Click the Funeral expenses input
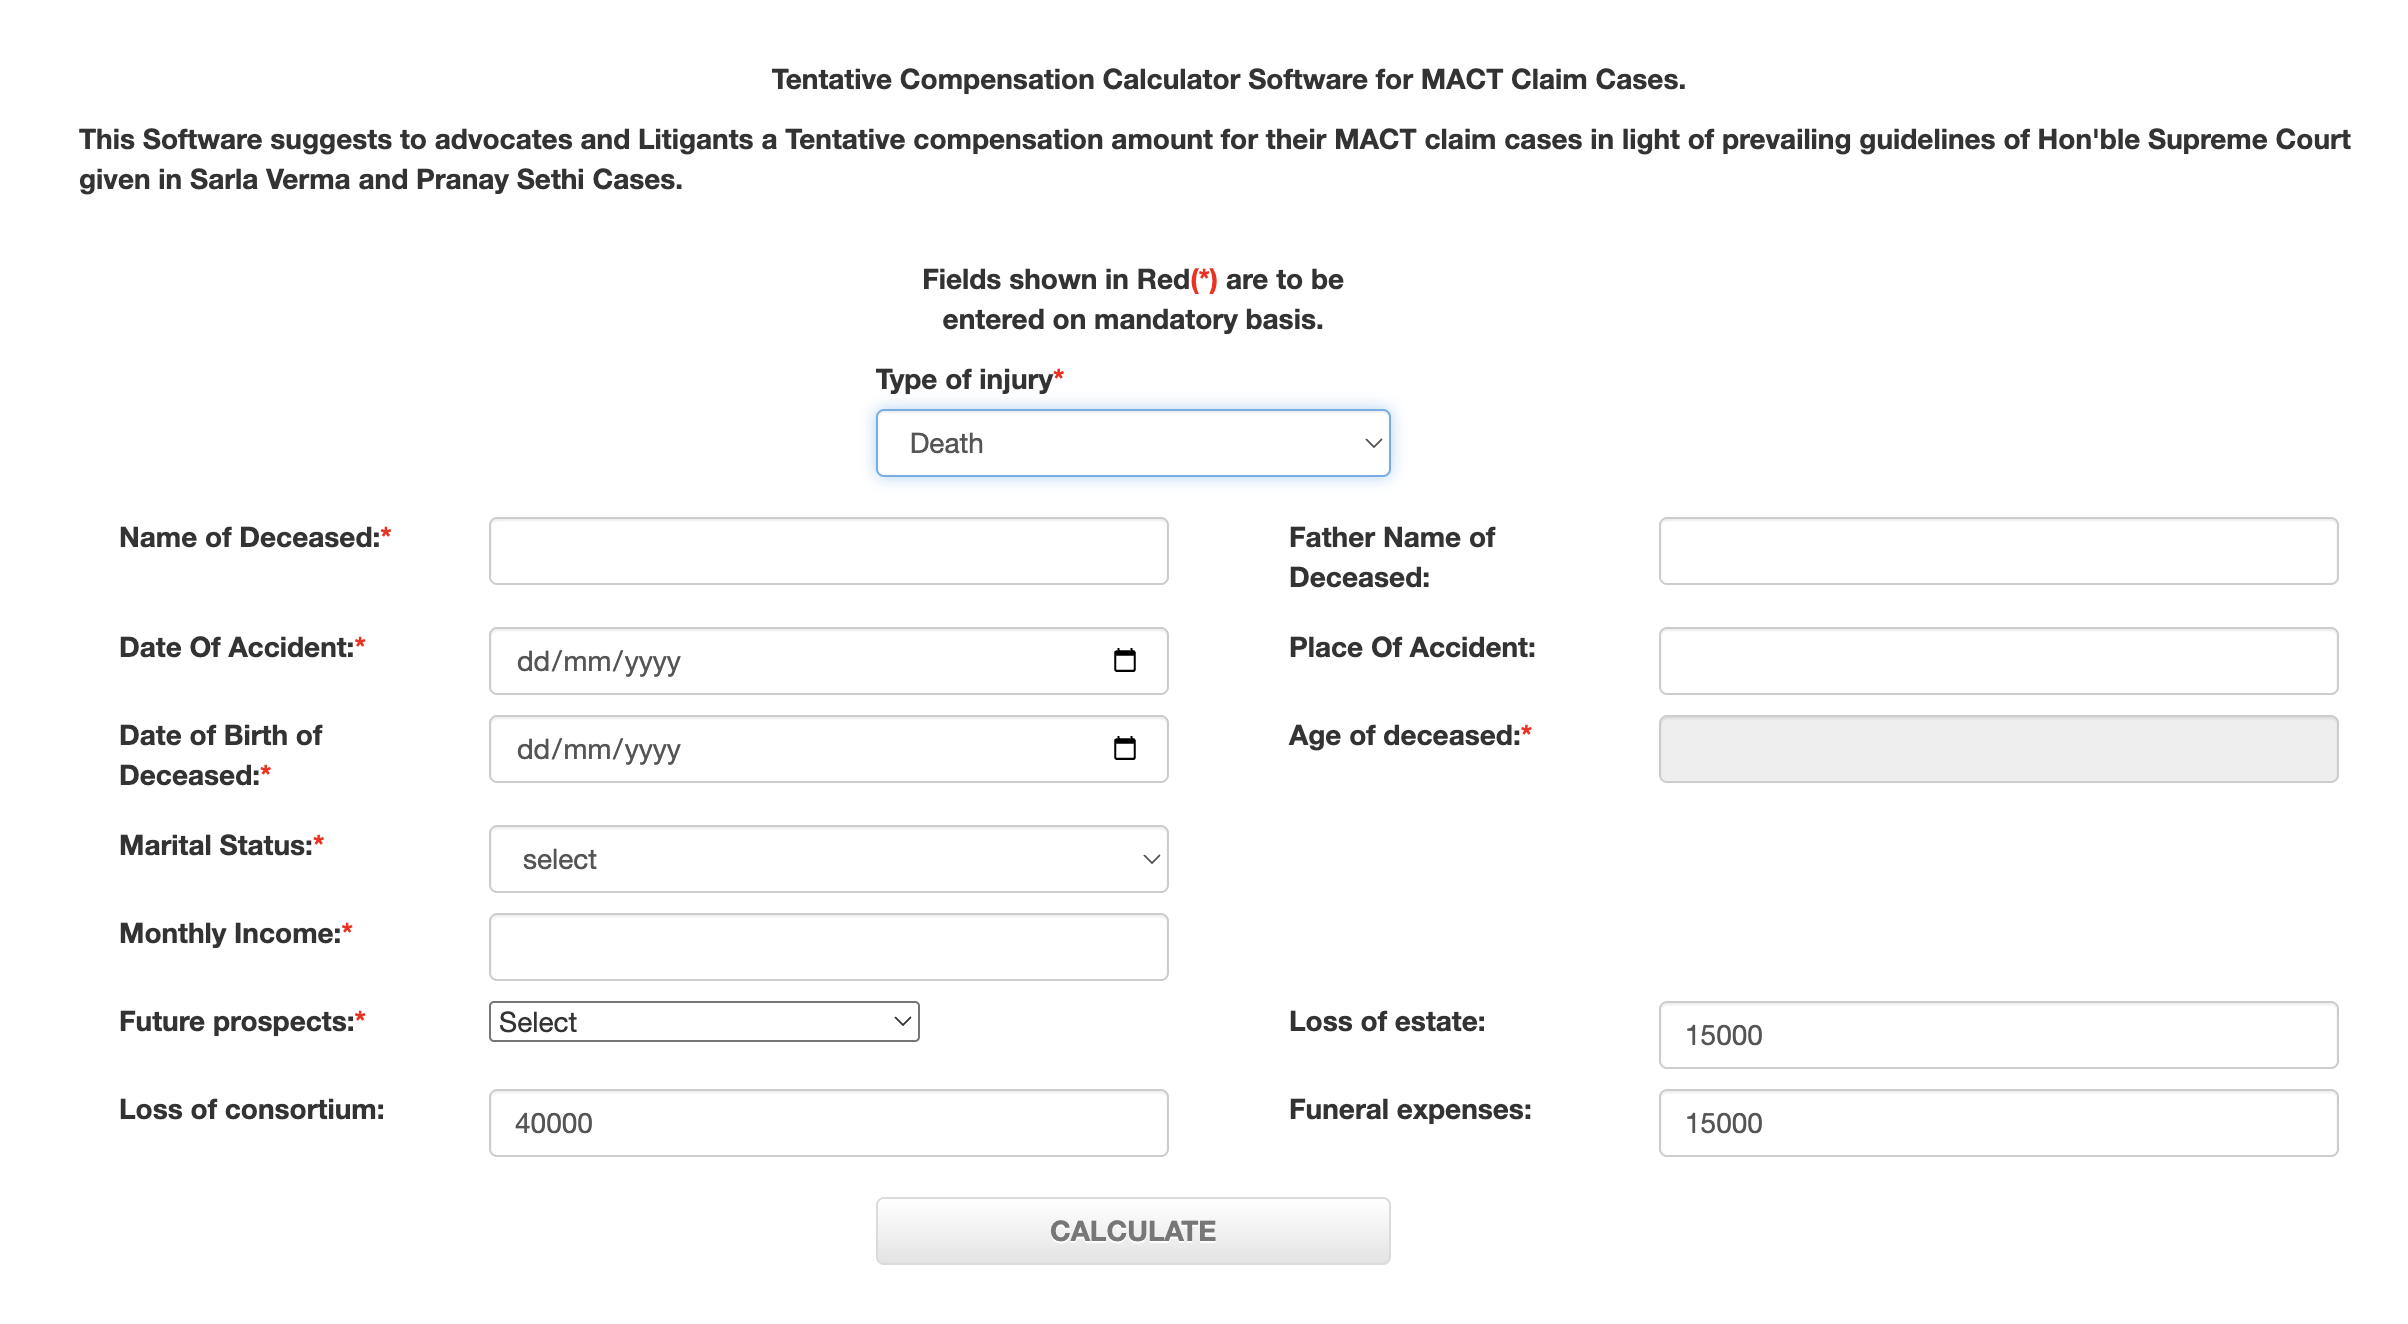The width and height of the screenshot is (2408, 1324). click(1997, 1123)
